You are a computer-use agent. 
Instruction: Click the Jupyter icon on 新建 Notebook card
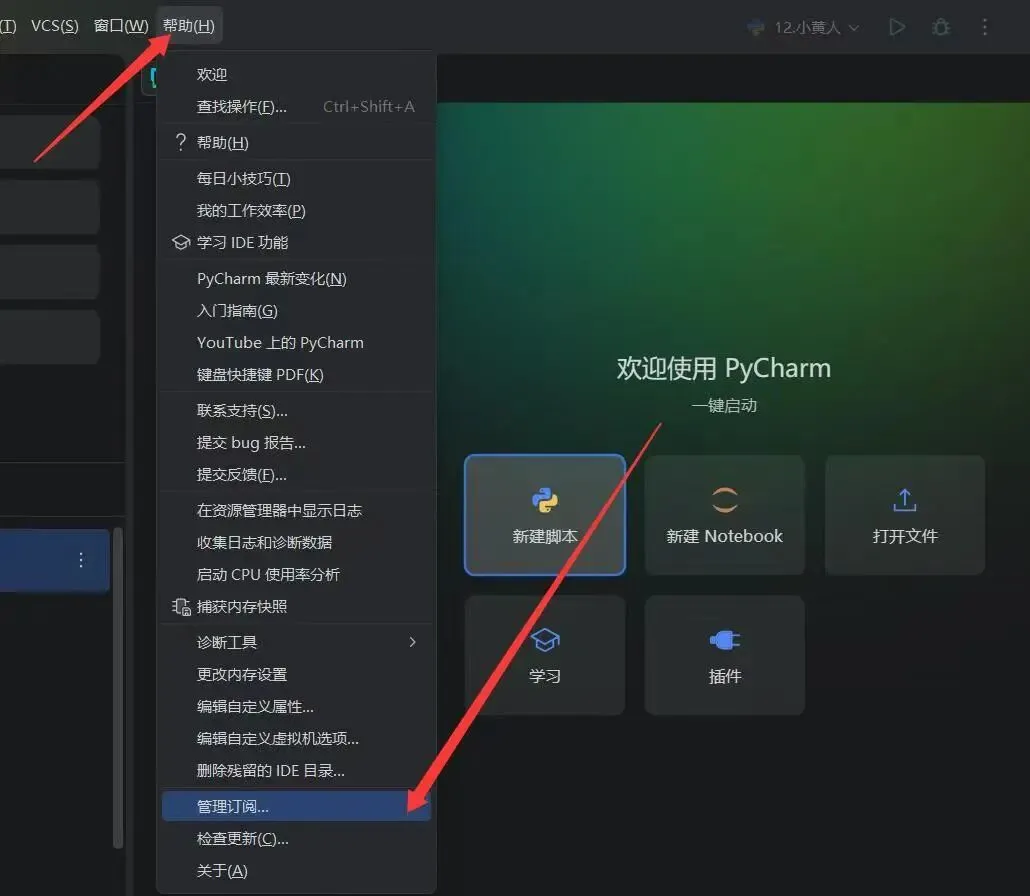(725, 500)
